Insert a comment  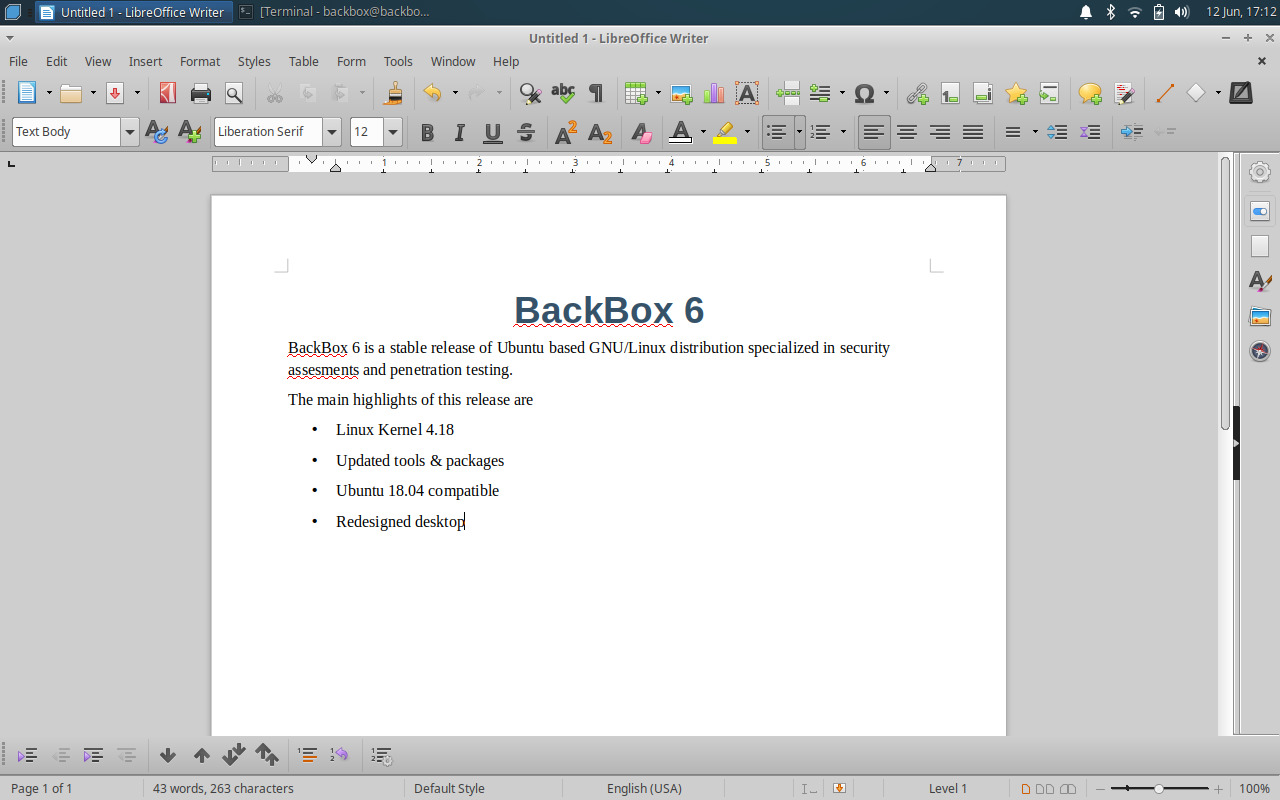pyautogui.click(x=1088, y=93)
